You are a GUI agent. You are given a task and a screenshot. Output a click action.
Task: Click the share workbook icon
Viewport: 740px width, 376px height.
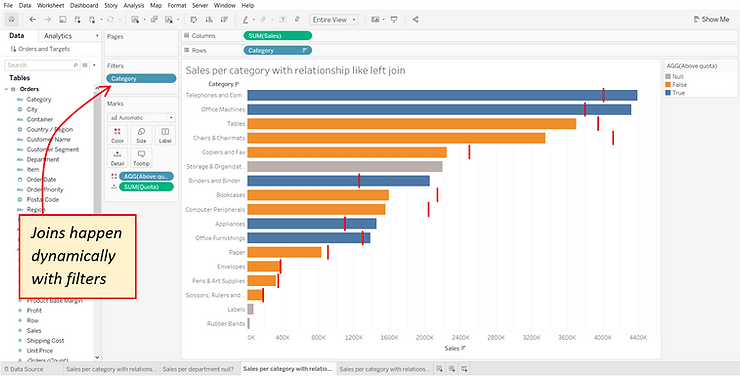(415, 19)
